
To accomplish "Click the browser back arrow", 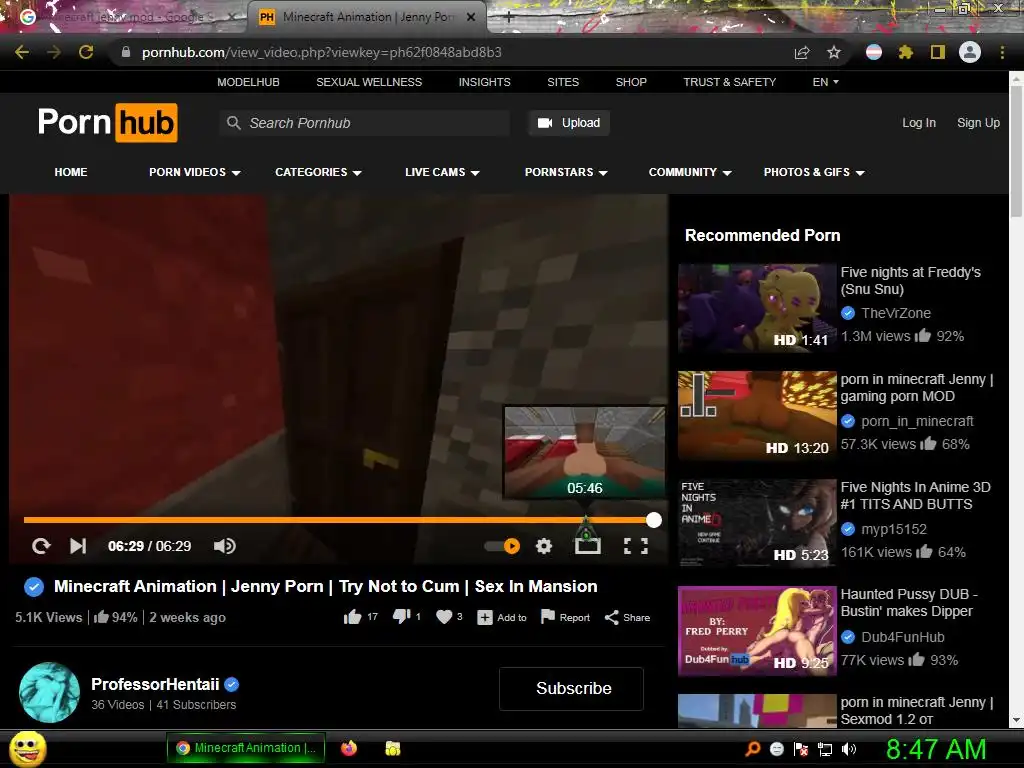I will tap(22, 52).
